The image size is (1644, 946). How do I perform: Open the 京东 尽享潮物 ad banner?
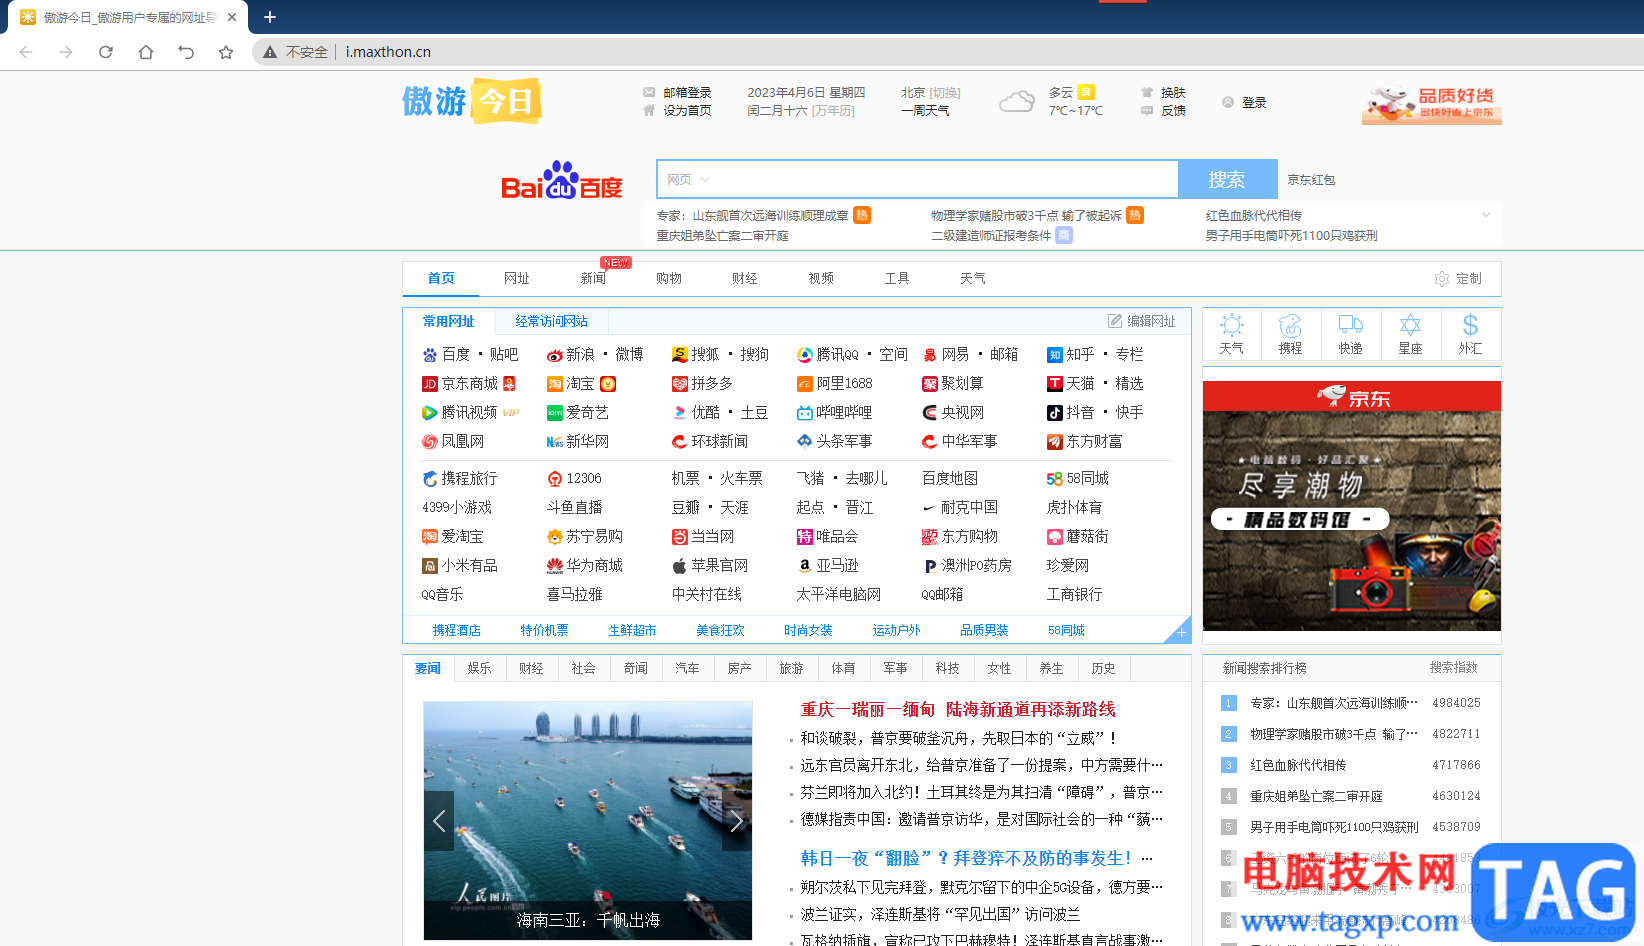(x=1352, y=506)
